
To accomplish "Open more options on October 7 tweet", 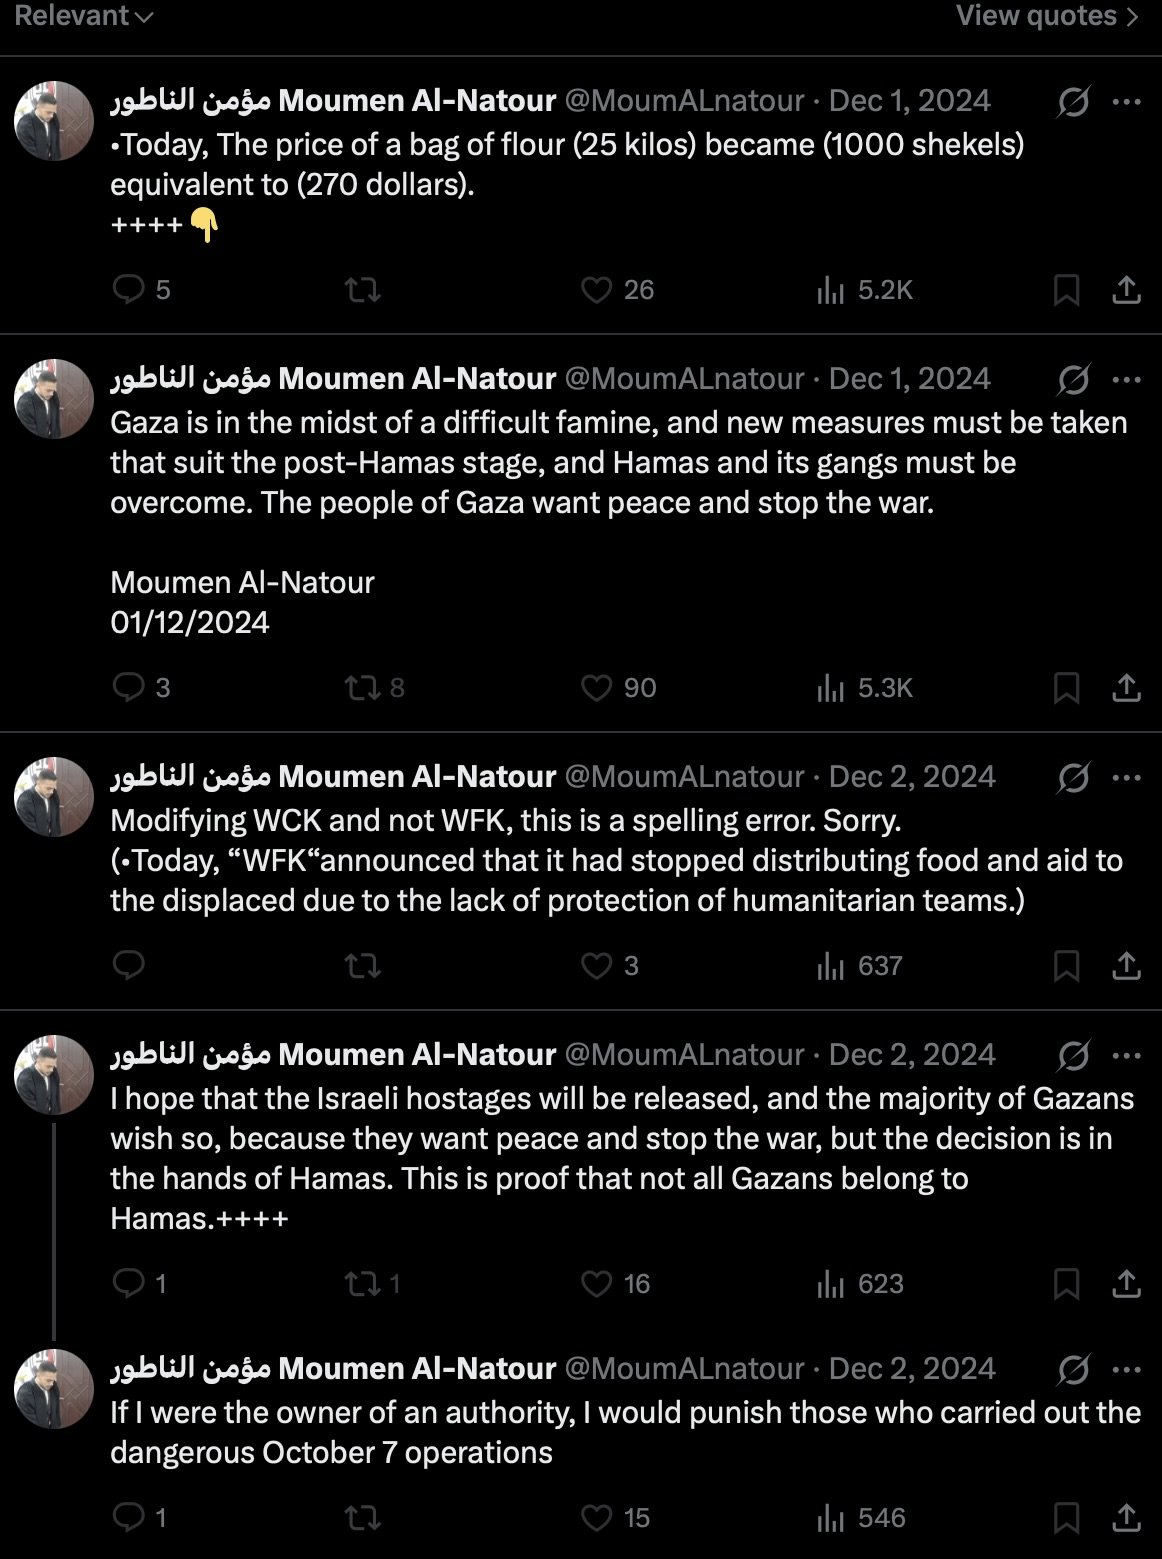I will [x=1127, y=1369].
